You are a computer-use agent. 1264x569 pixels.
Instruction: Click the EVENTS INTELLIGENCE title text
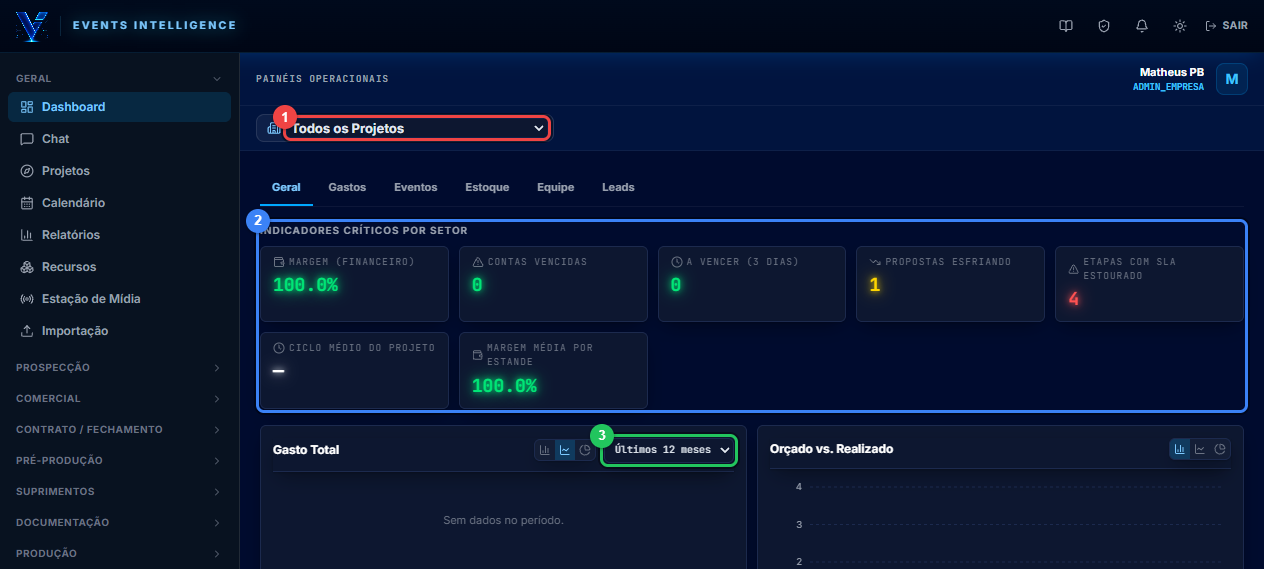(x=155, y=26)
